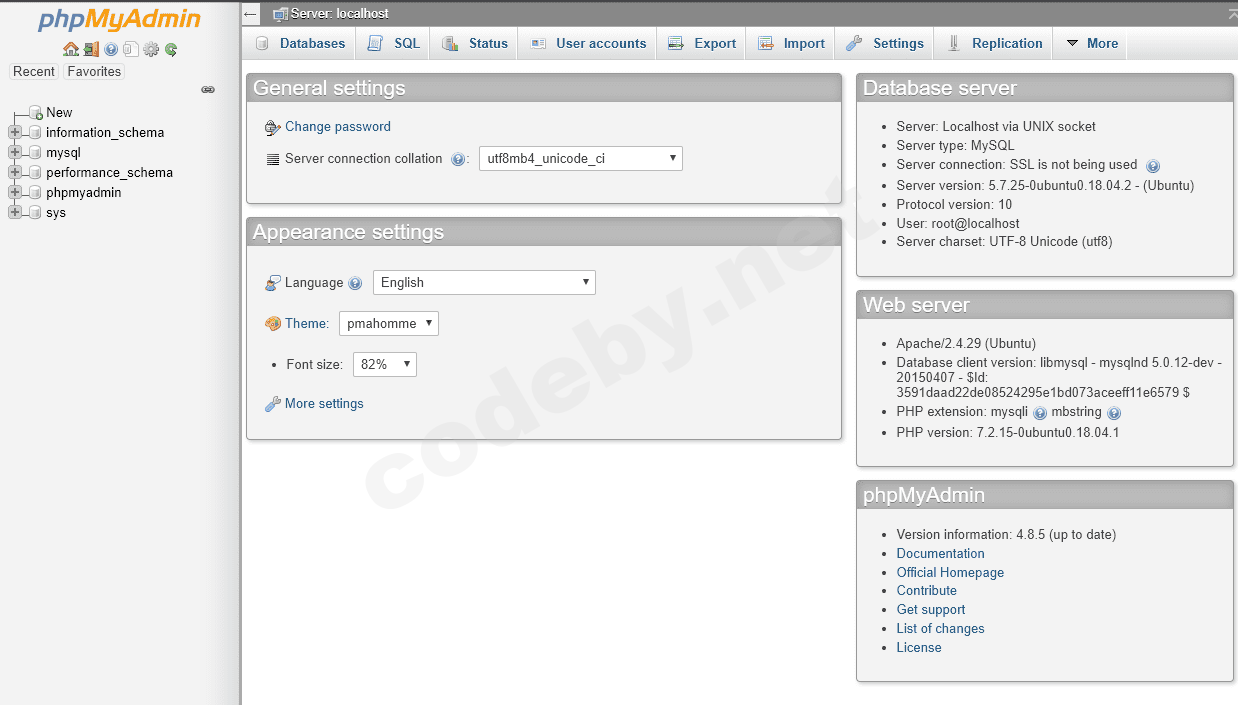1238x705 pixels.
Task: Expand the mysql database tree node
Action: pyautogui.click(x=15, y=153)
